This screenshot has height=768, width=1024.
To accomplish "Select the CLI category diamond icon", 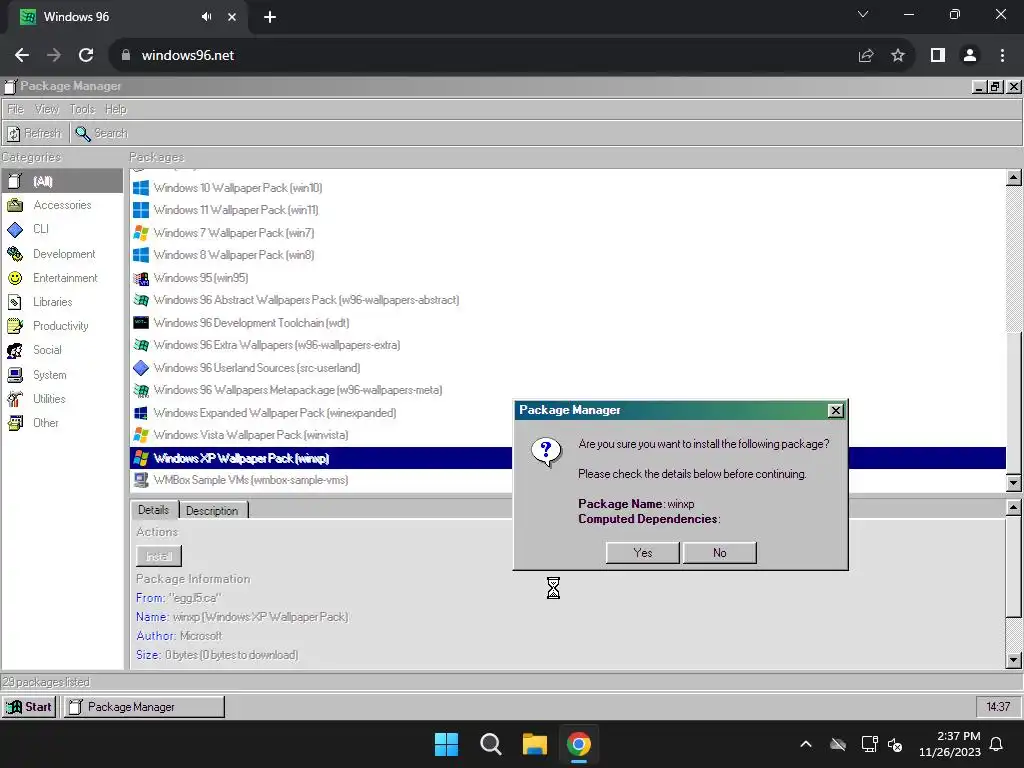I will [x=14, y=229].
